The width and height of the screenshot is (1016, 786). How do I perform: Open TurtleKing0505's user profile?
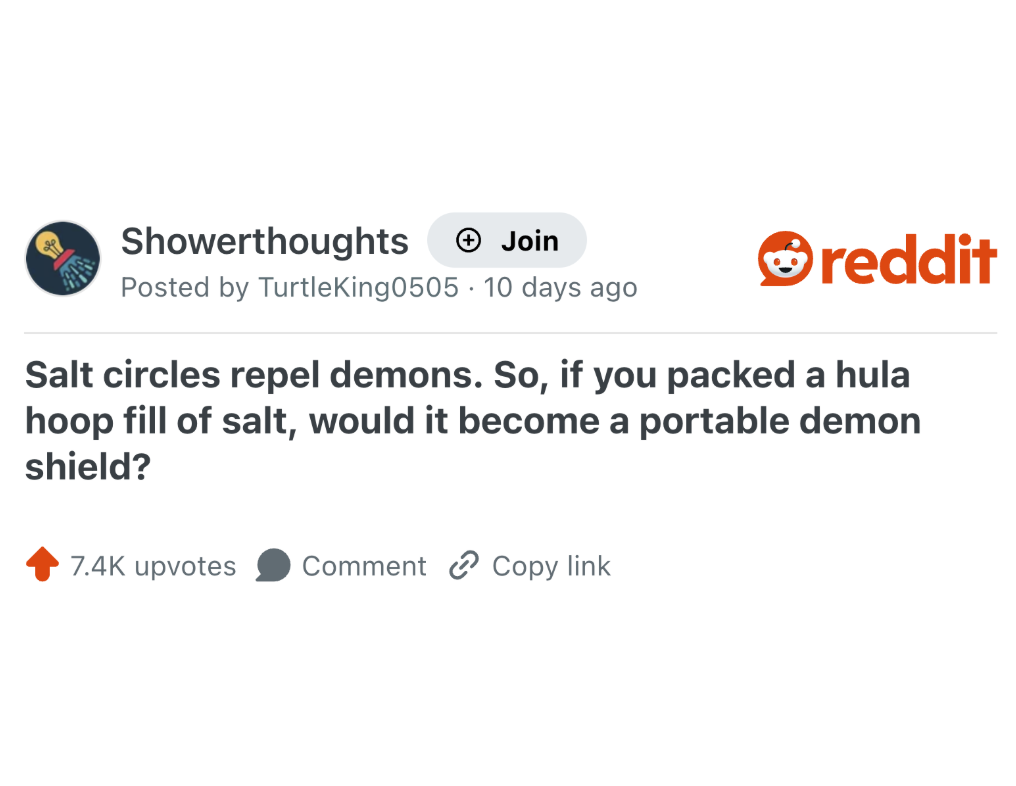pos(358,288)
